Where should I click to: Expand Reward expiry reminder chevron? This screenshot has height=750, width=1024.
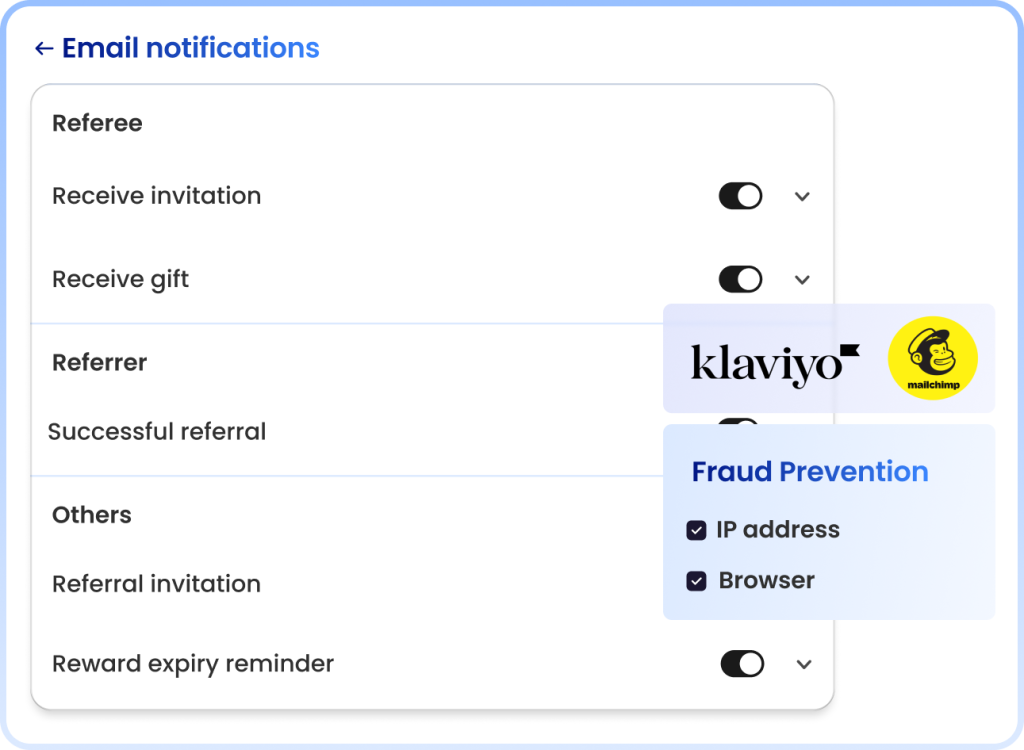click(x=804, y=664)
